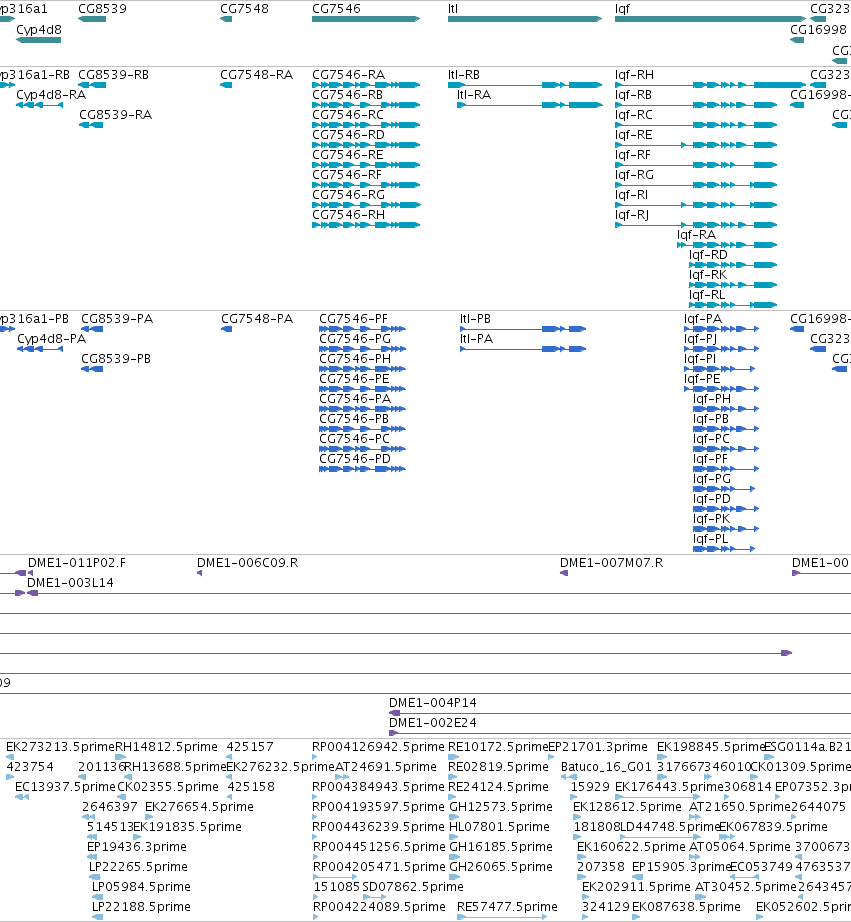Click the LD44748.5prime EST label
Viewport: 851px width, 922px height.
click(x=670, y=827)
